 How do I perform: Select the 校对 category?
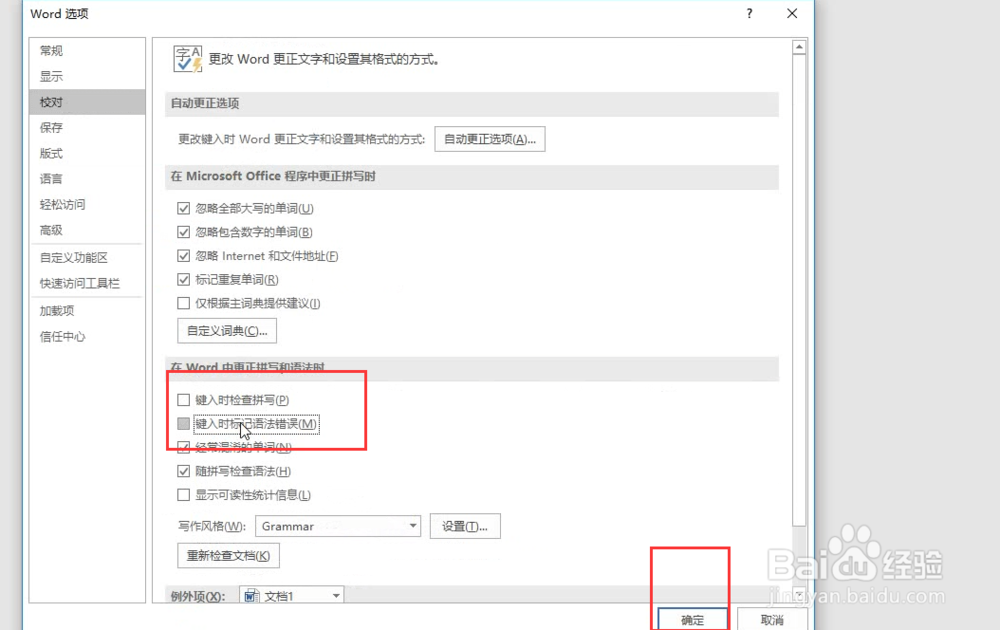pos(87,102)
